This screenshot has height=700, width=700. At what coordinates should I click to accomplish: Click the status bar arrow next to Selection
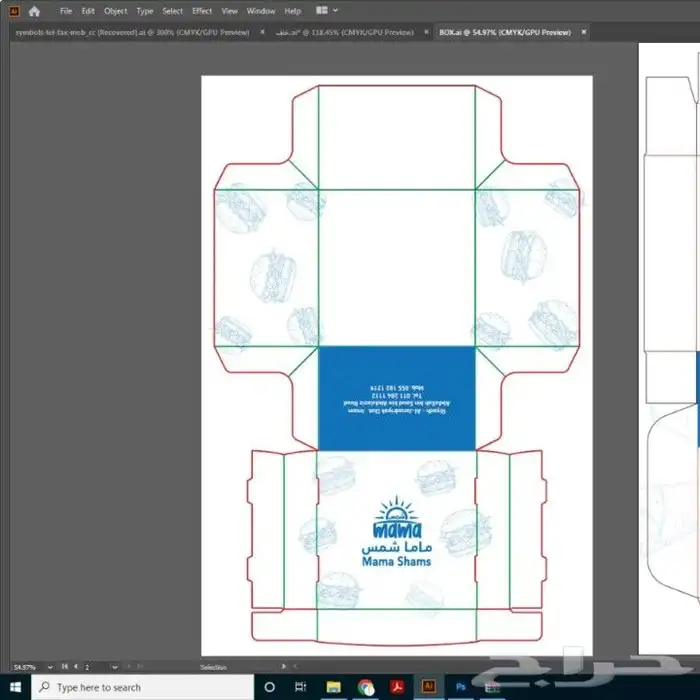tap(283, 666)
